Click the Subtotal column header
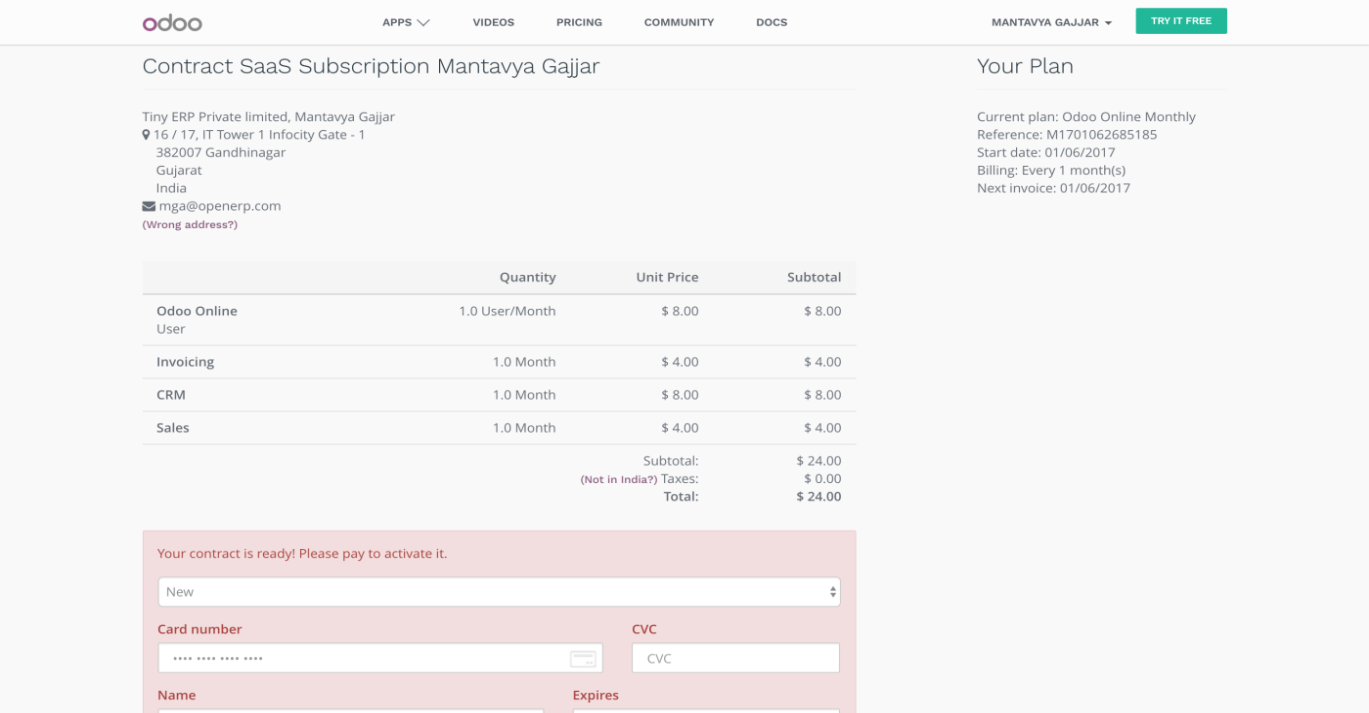 [x=814, y=277]
